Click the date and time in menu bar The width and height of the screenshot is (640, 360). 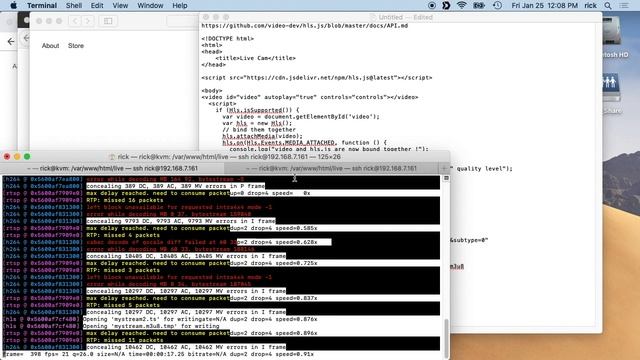click(544, 5)
